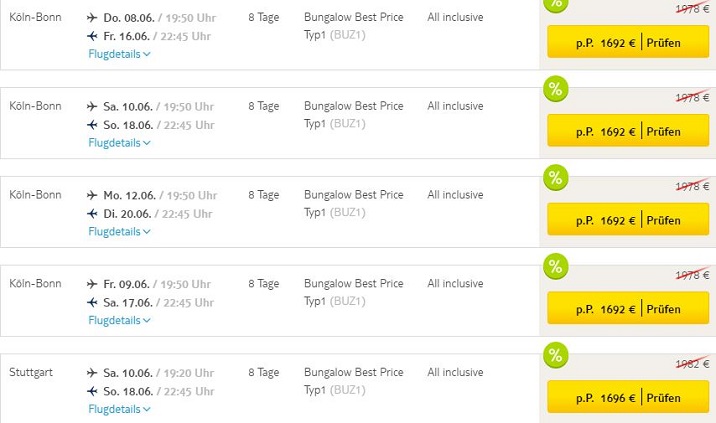Click outbound plane icon for Stuttgart Sa. 10.06. flight
The width and height of the screenshot is (716, 423).
point(93,373)
